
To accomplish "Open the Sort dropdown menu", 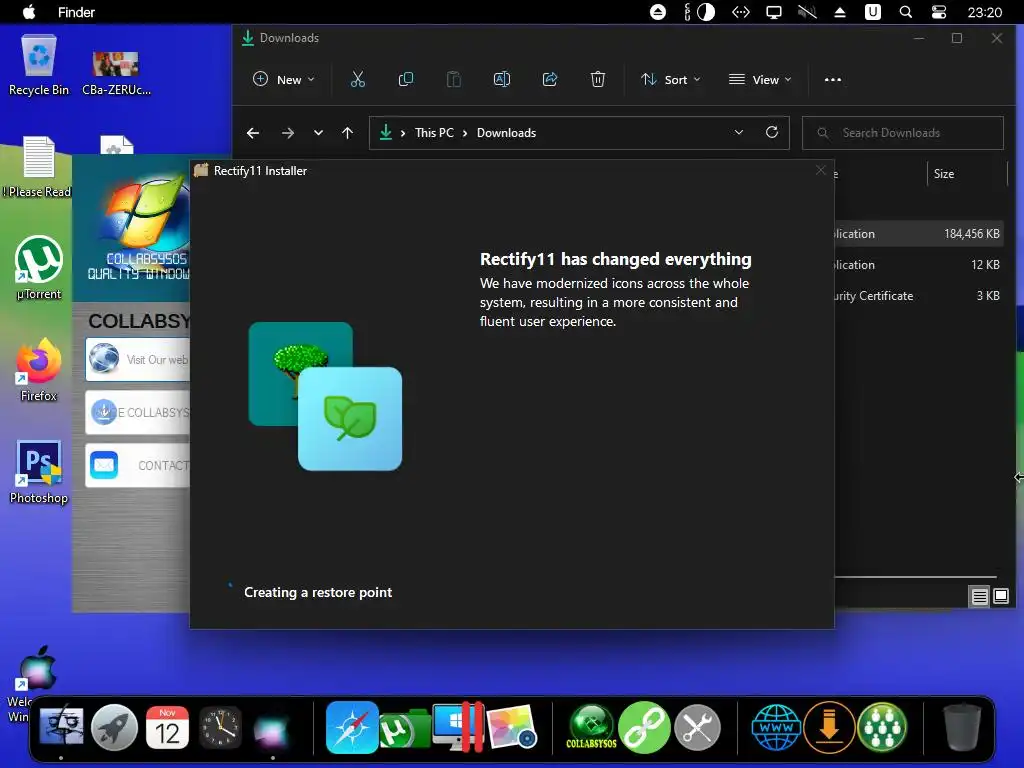I will coord(671,80).
